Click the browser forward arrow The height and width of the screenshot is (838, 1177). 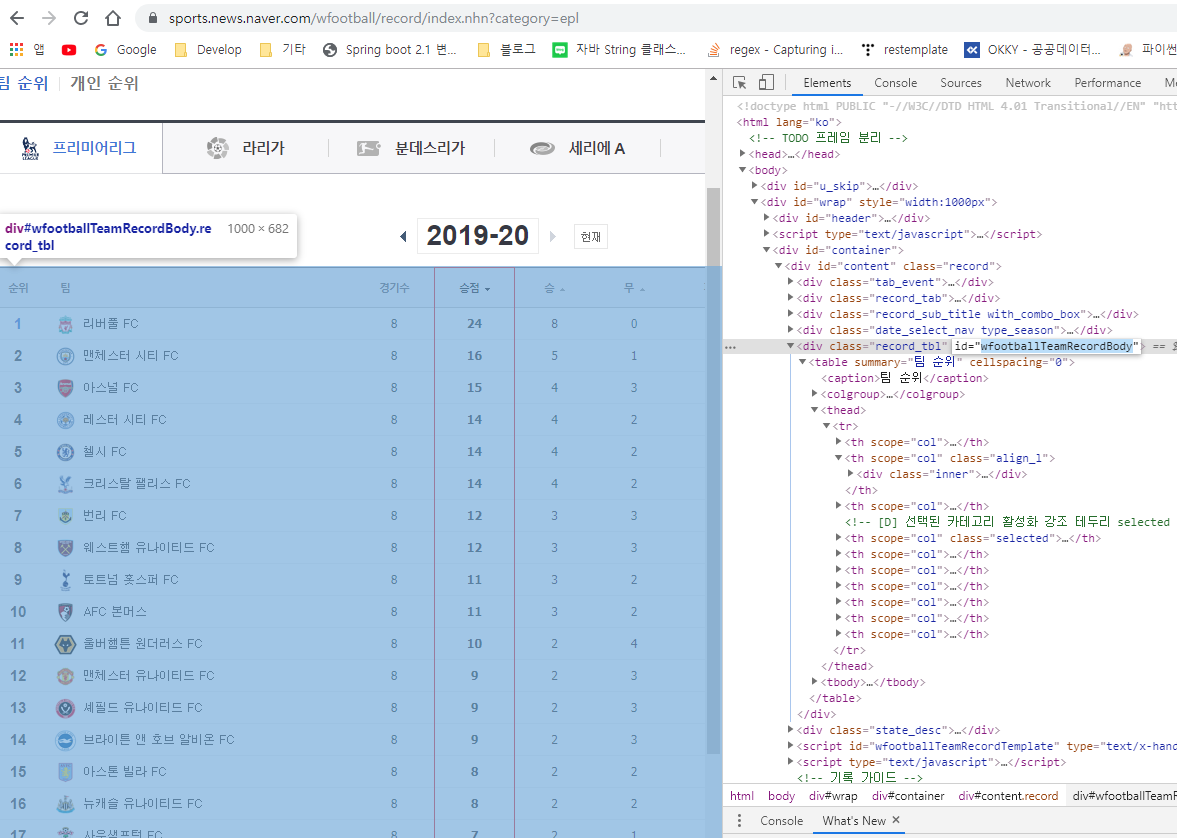(49, 18)
